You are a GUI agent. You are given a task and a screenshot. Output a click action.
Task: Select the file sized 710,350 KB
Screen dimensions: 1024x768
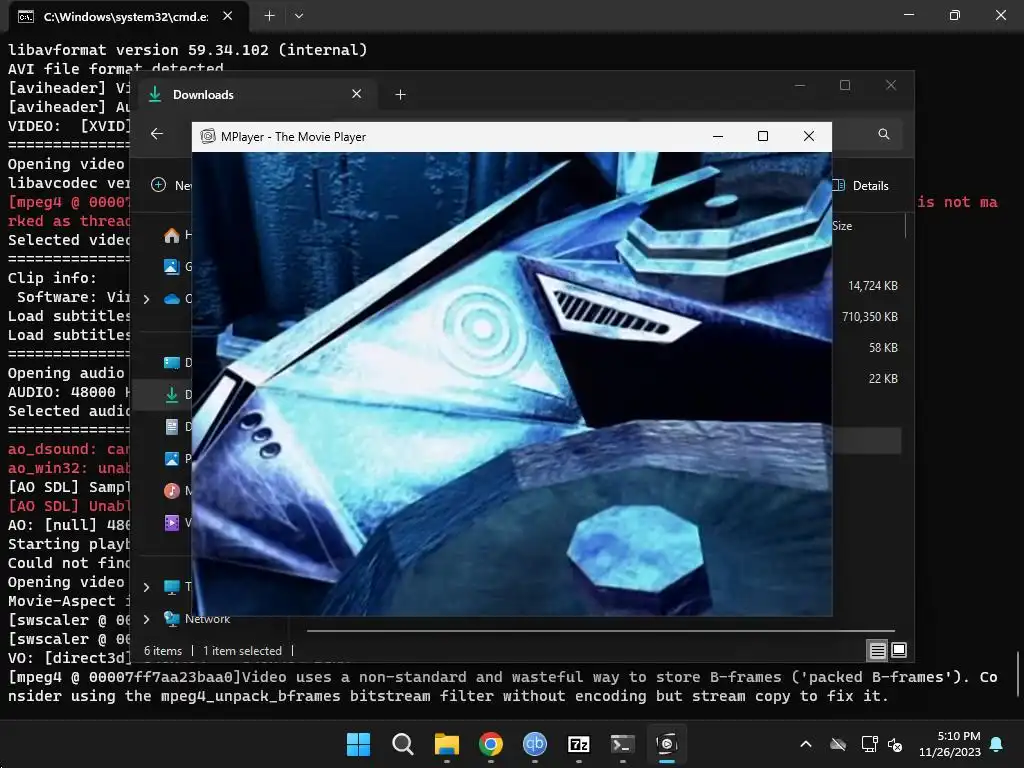[x=869, y=317]
